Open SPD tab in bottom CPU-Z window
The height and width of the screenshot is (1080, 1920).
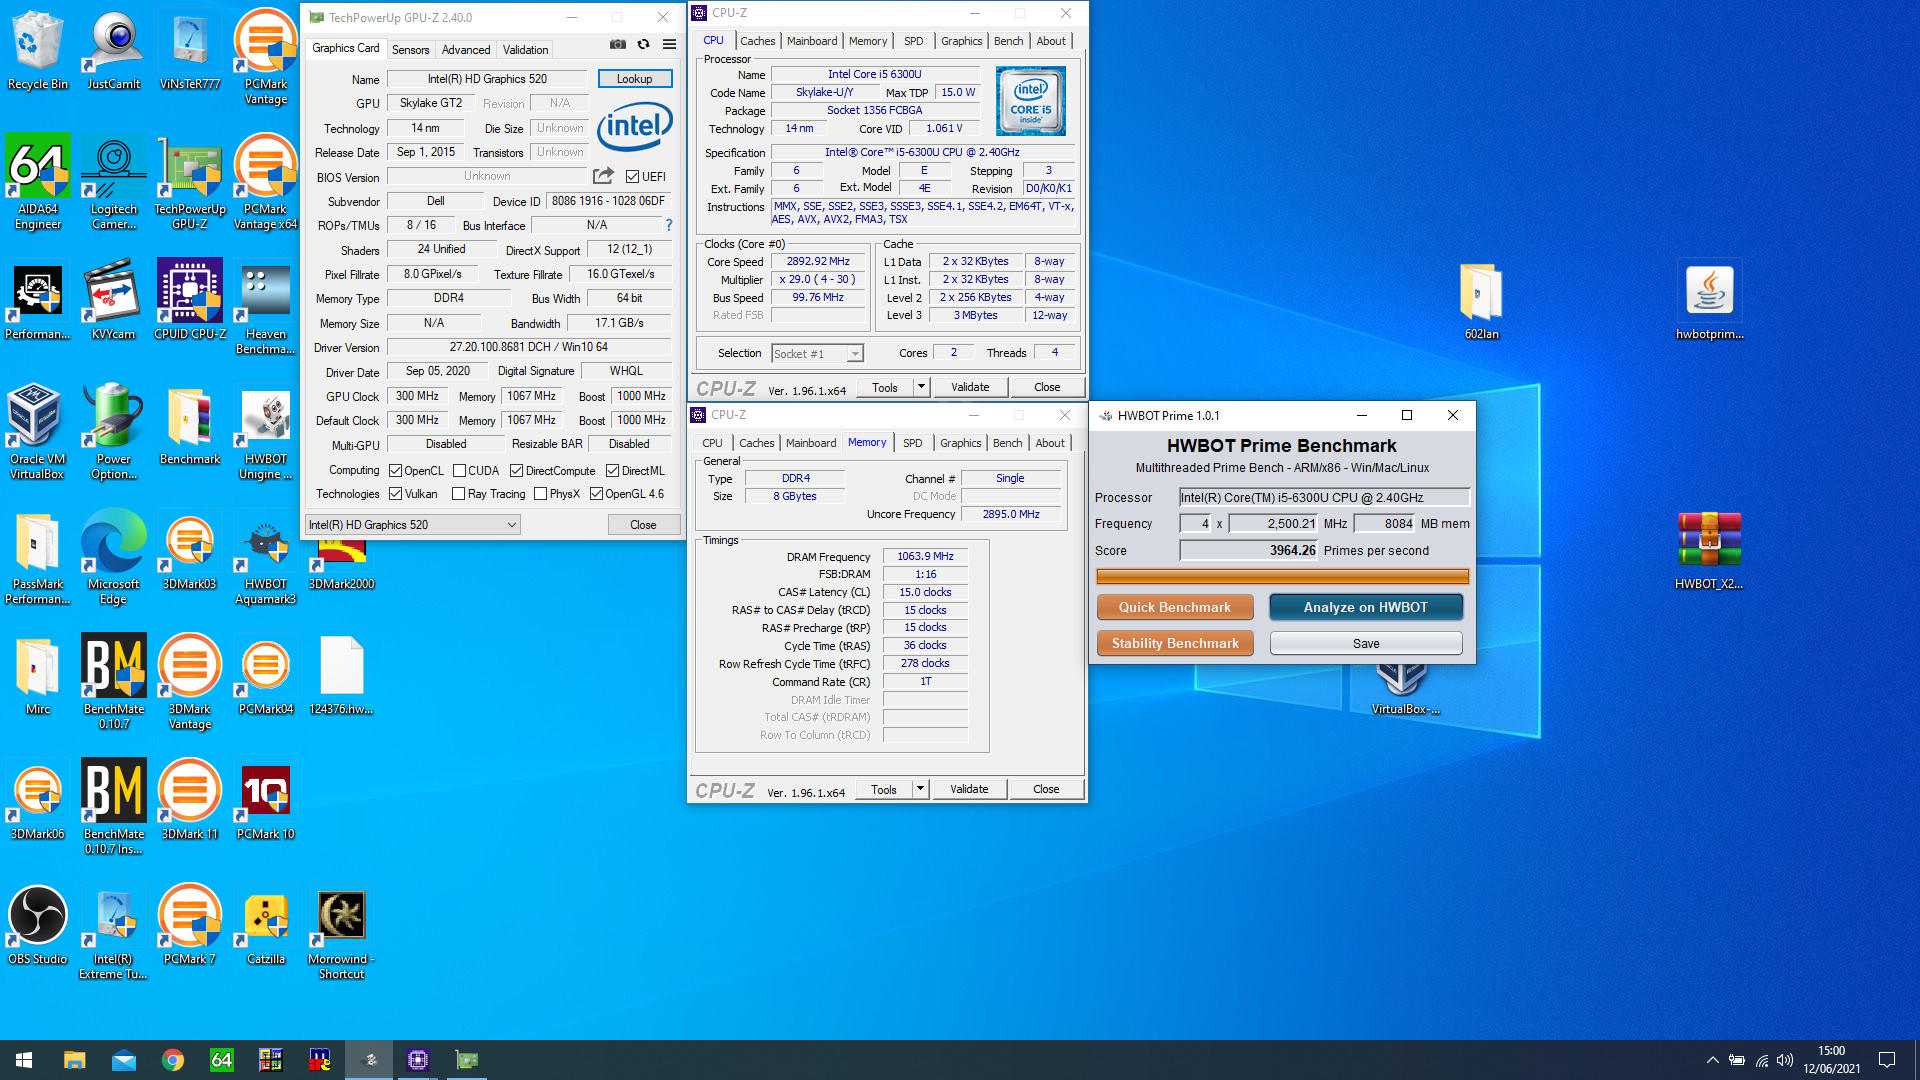[913, 443]
